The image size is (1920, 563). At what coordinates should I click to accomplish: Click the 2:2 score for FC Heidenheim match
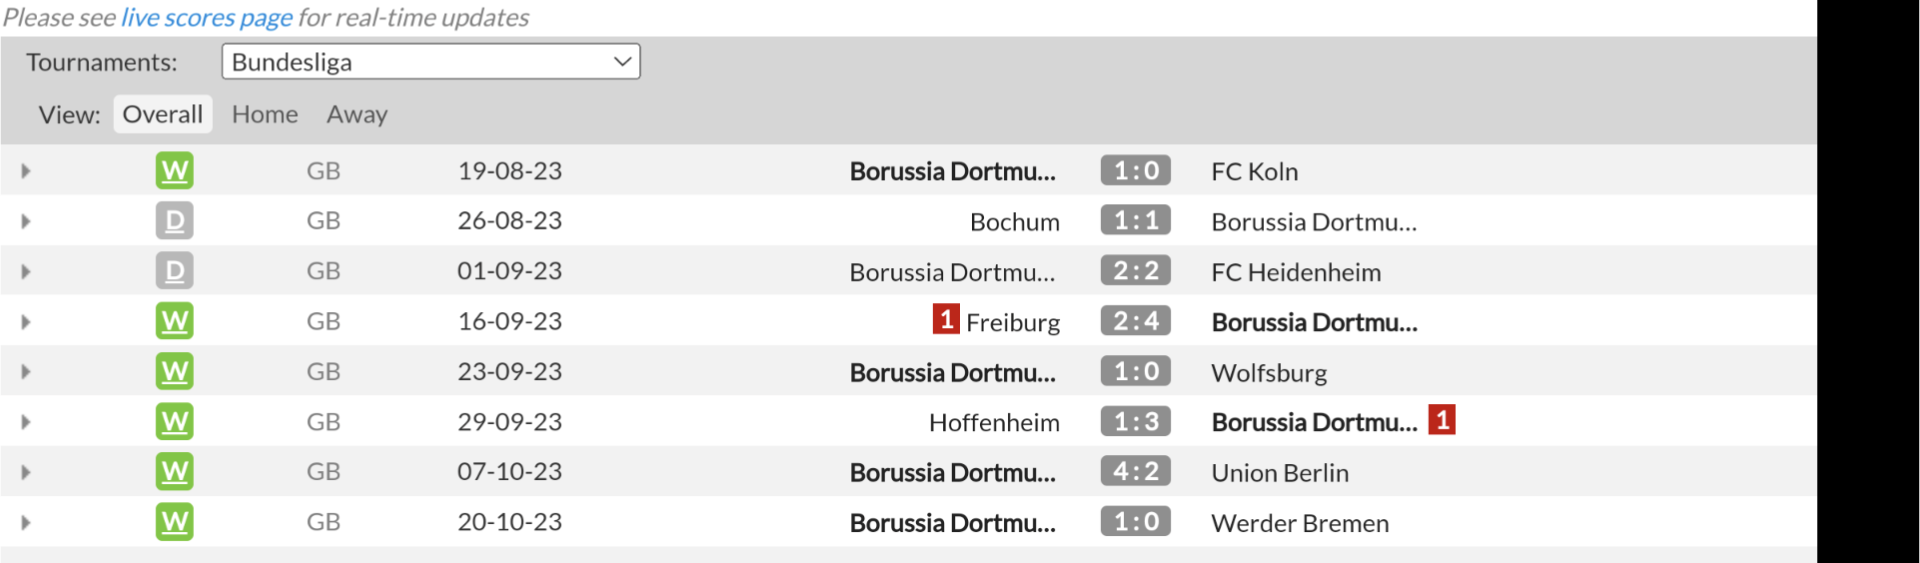(1135, 271)
